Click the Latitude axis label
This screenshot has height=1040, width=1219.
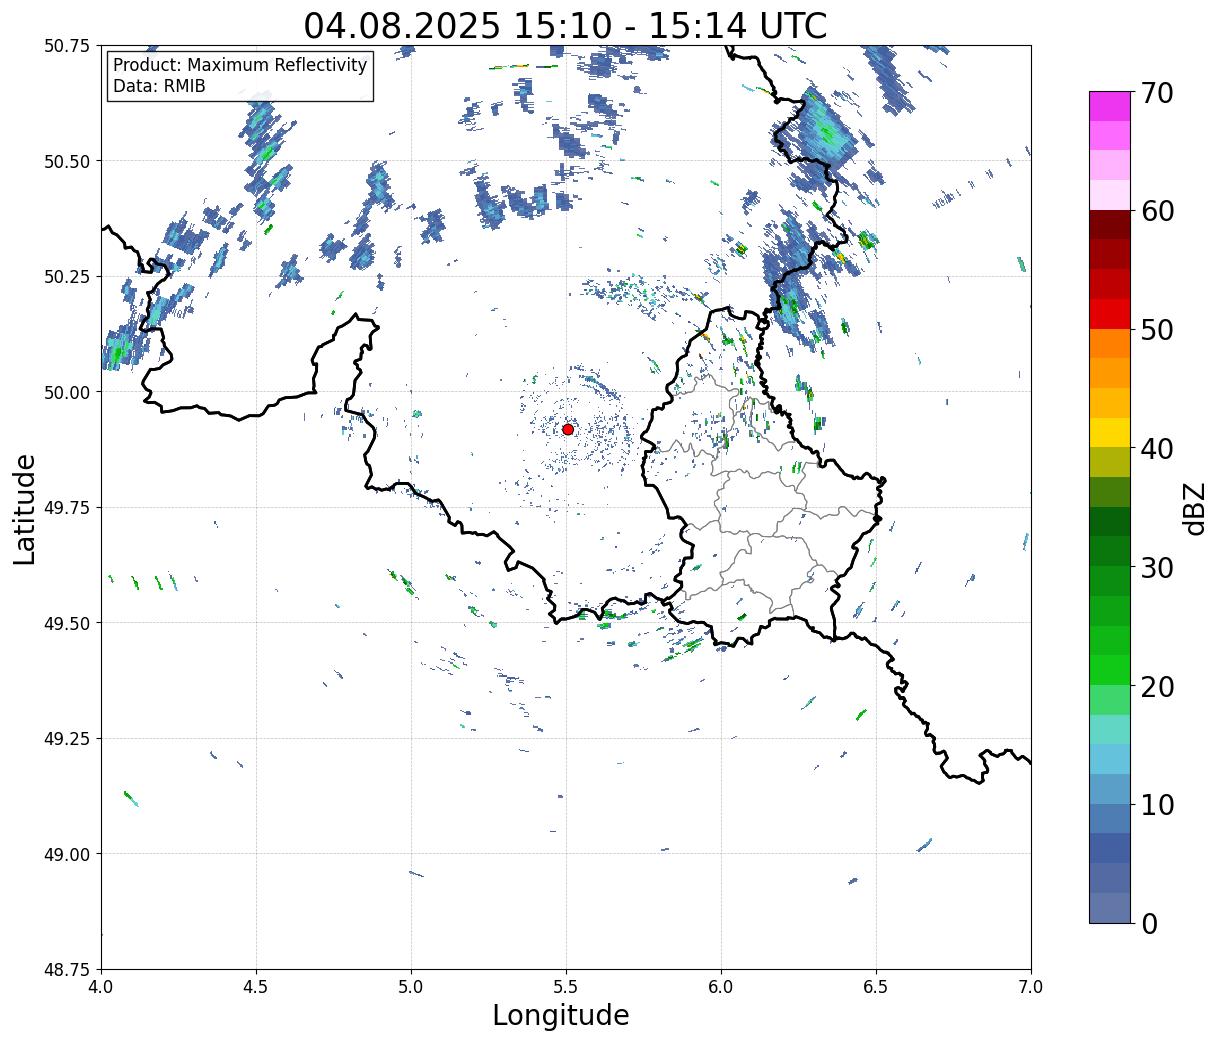click(x=25, y=508)
